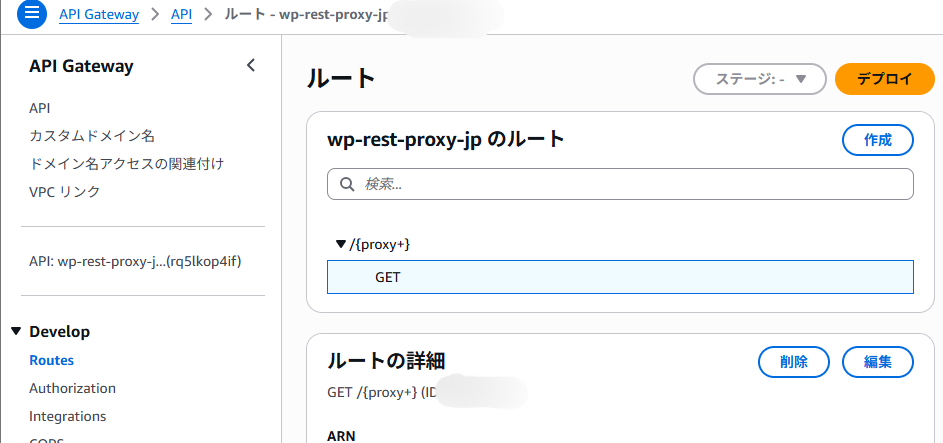Open Authorization under Develop
Image resolution: width=943 pixels, height=443 pixels.
click(72, 388)
